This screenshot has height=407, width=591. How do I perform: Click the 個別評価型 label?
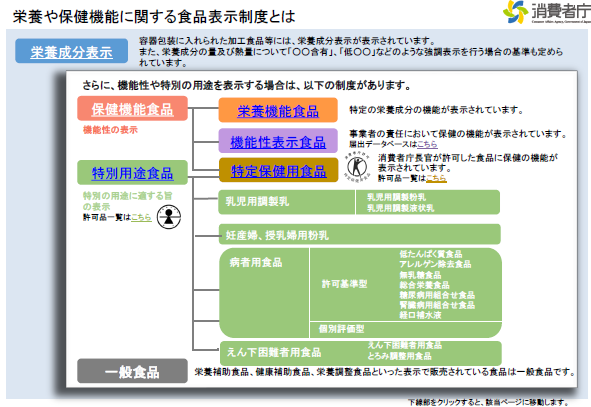(341, 329)
